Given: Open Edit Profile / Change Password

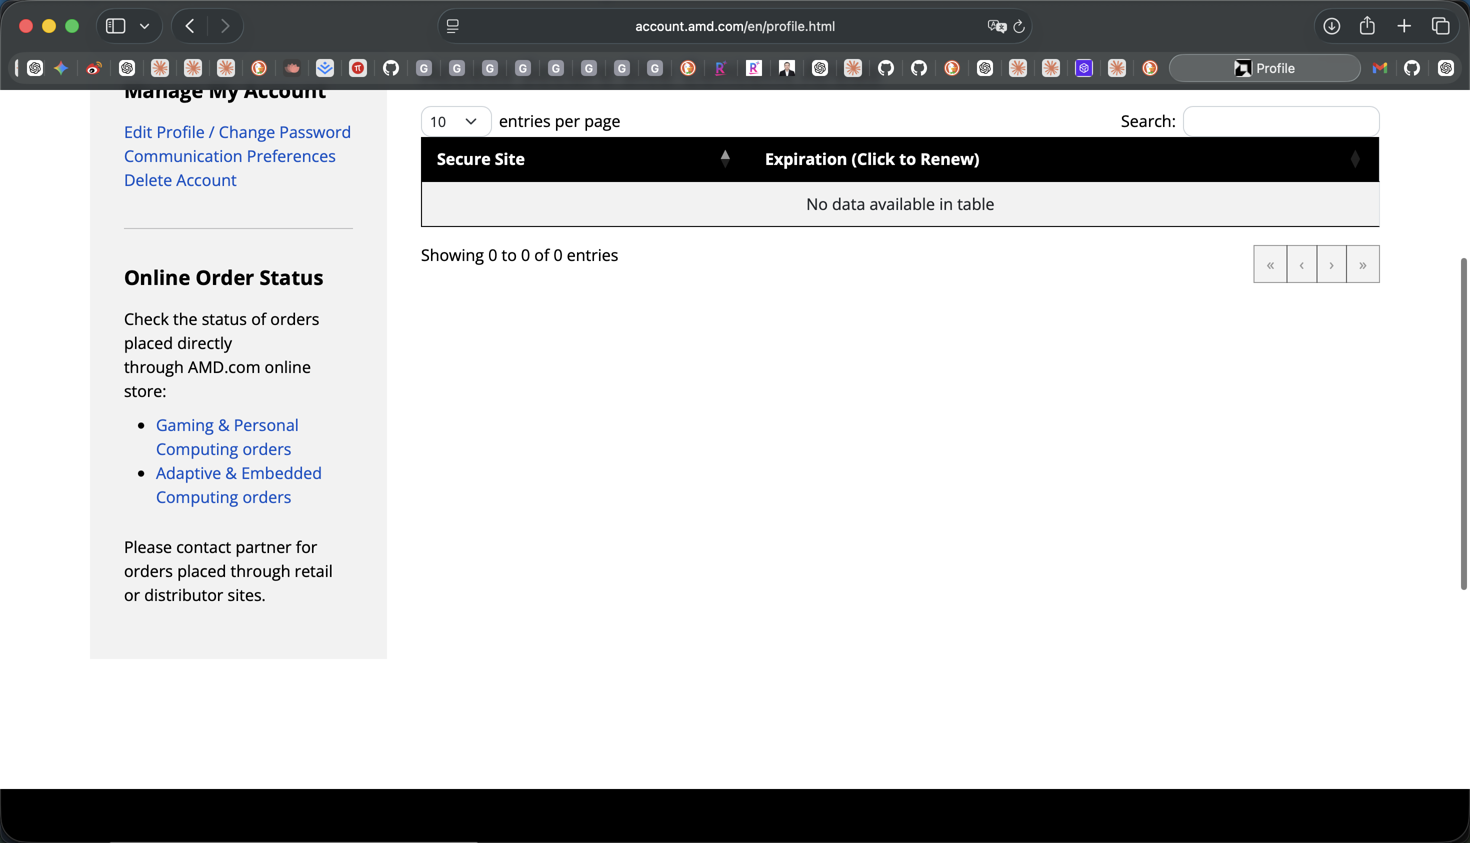Looking at the screenshot, I should 237,132.
